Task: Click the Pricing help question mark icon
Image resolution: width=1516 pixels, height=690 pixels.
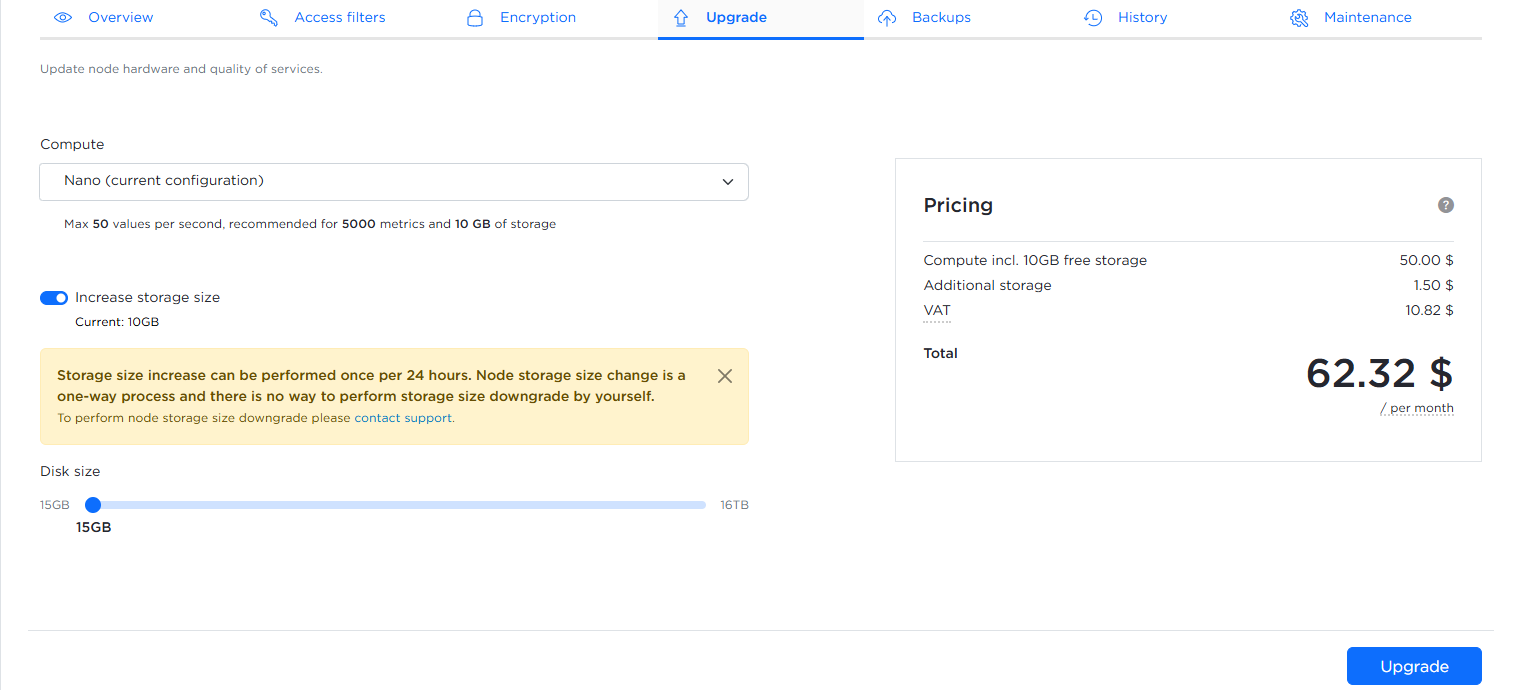Action: [x=1445, y=205]
